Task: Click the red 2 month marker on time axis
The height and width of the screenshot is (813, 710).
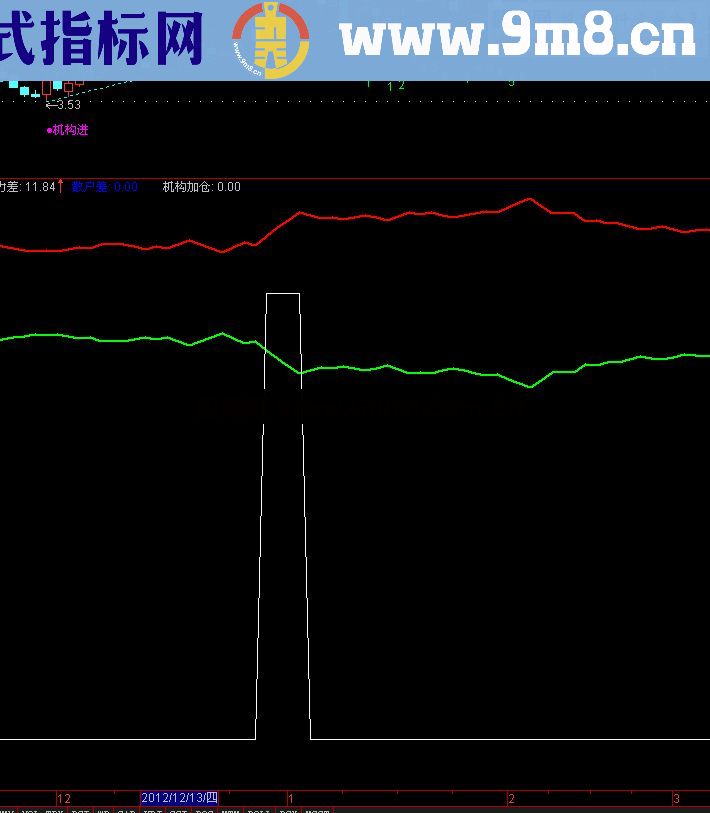Action: [511, 798]
